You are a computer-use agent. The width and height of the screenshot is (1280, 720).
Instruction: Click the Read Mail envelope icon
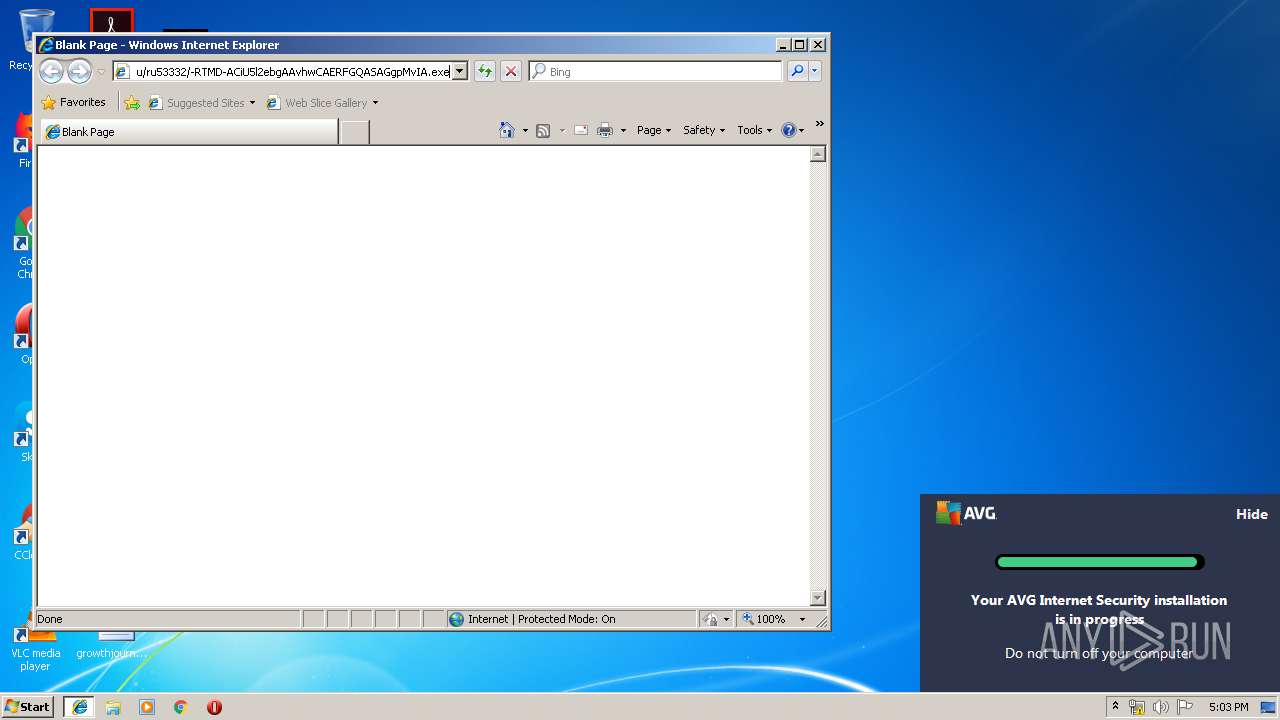tap(581, 130)
